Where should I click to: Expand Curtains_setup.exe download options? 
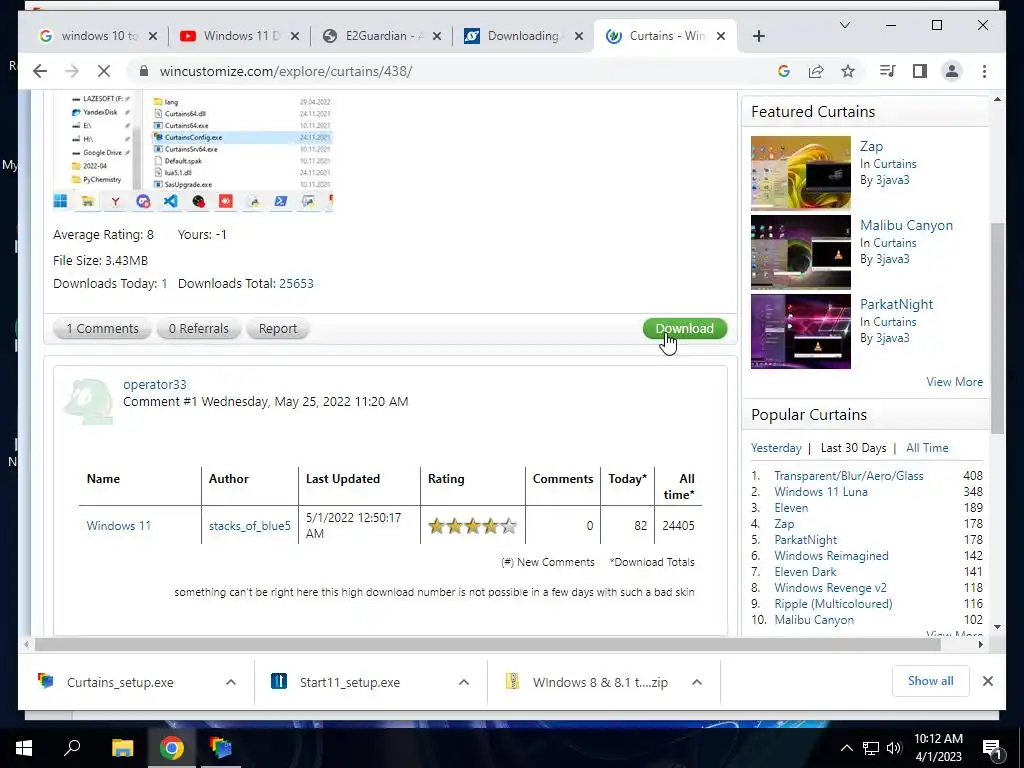click(231, 682)
